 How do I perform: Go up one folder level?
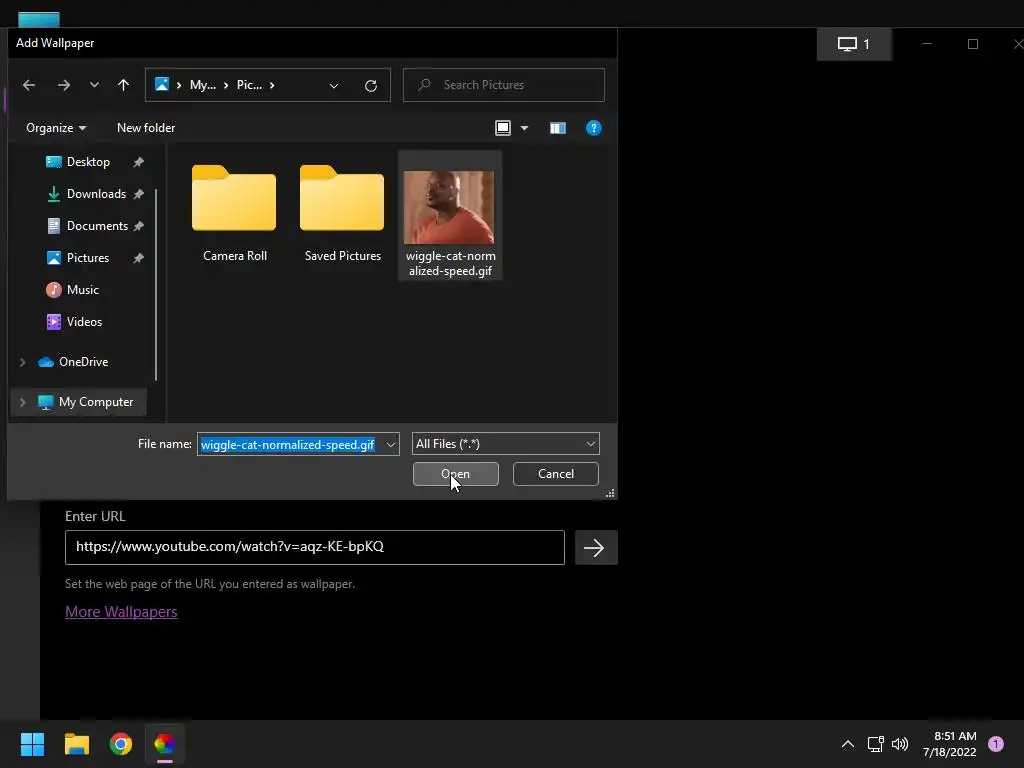pos(123,85)
